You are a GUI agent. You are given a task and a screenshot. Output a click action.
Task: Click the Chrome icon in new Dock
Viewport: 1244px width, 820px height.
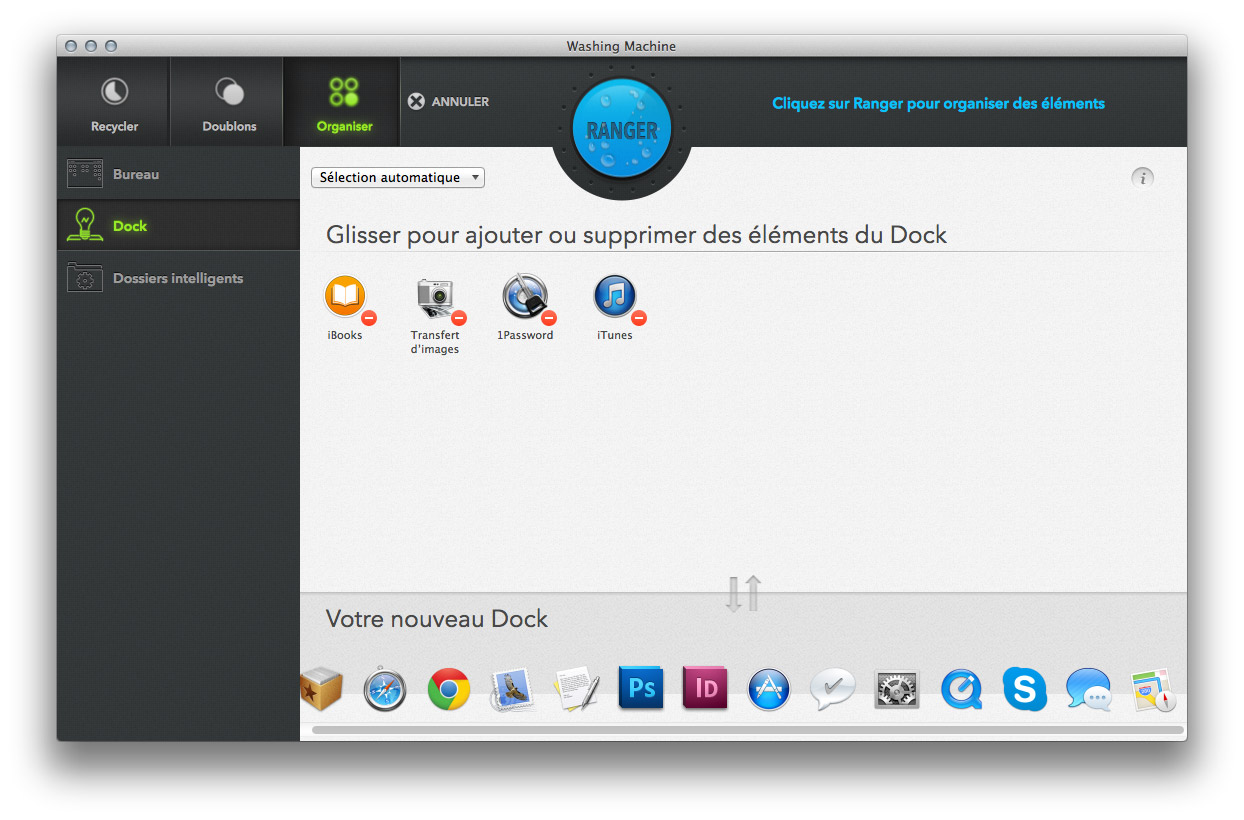click(x=449, y=689)
